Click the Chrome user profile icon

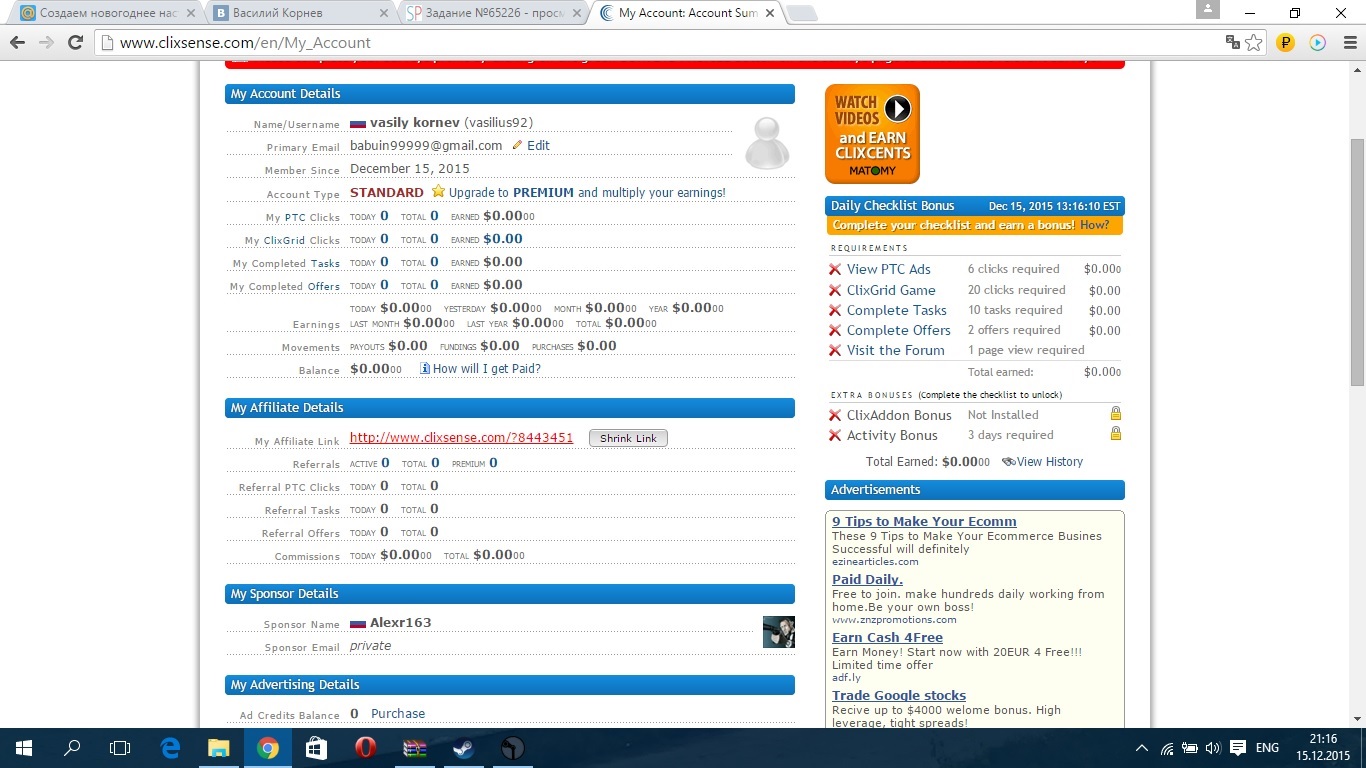click(1208, 10)
